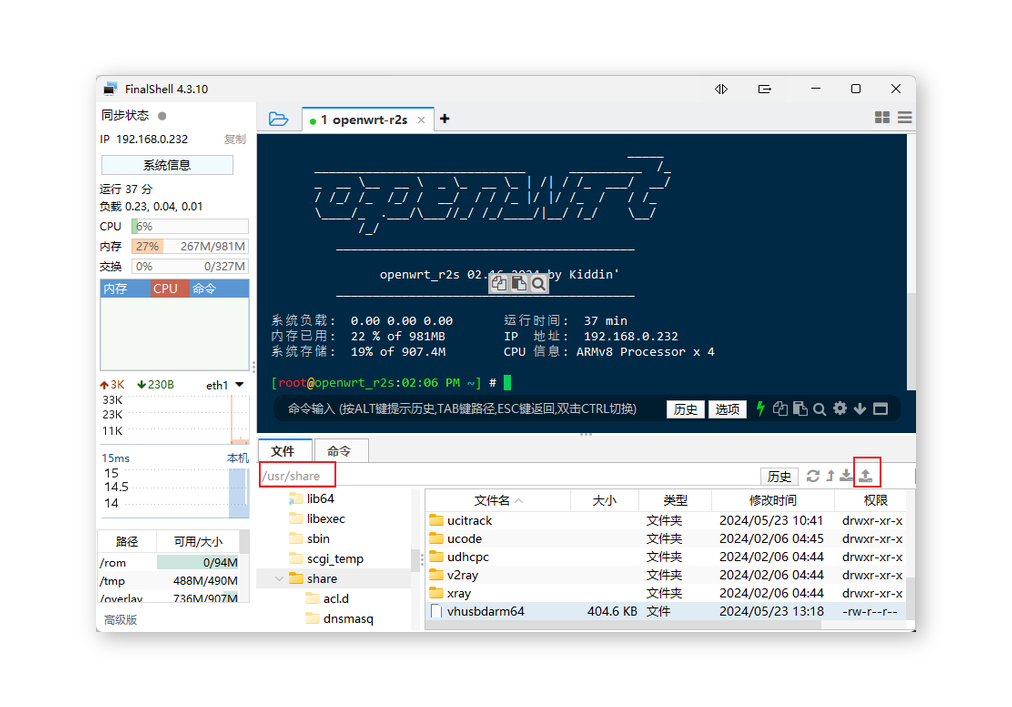
Task: Select the ucode folder row
Action: 665,538
